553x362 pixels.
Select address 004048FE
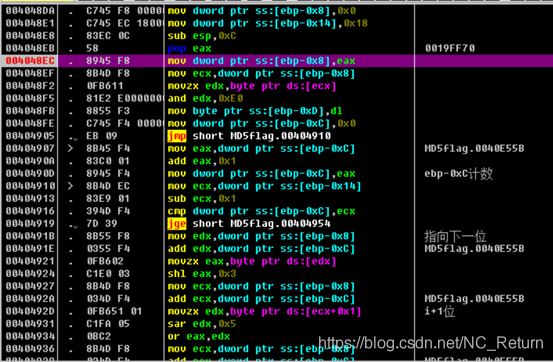(30, 123)
